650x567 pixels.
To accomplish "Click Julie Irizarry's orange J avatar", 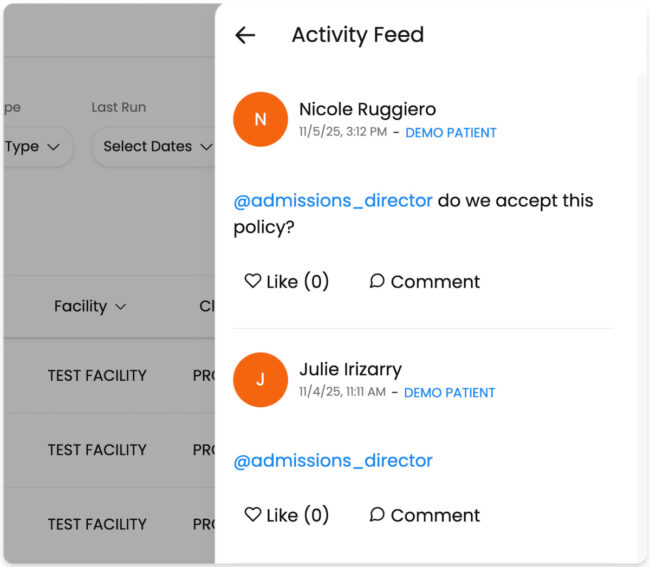I will click(x=260, y=379).
